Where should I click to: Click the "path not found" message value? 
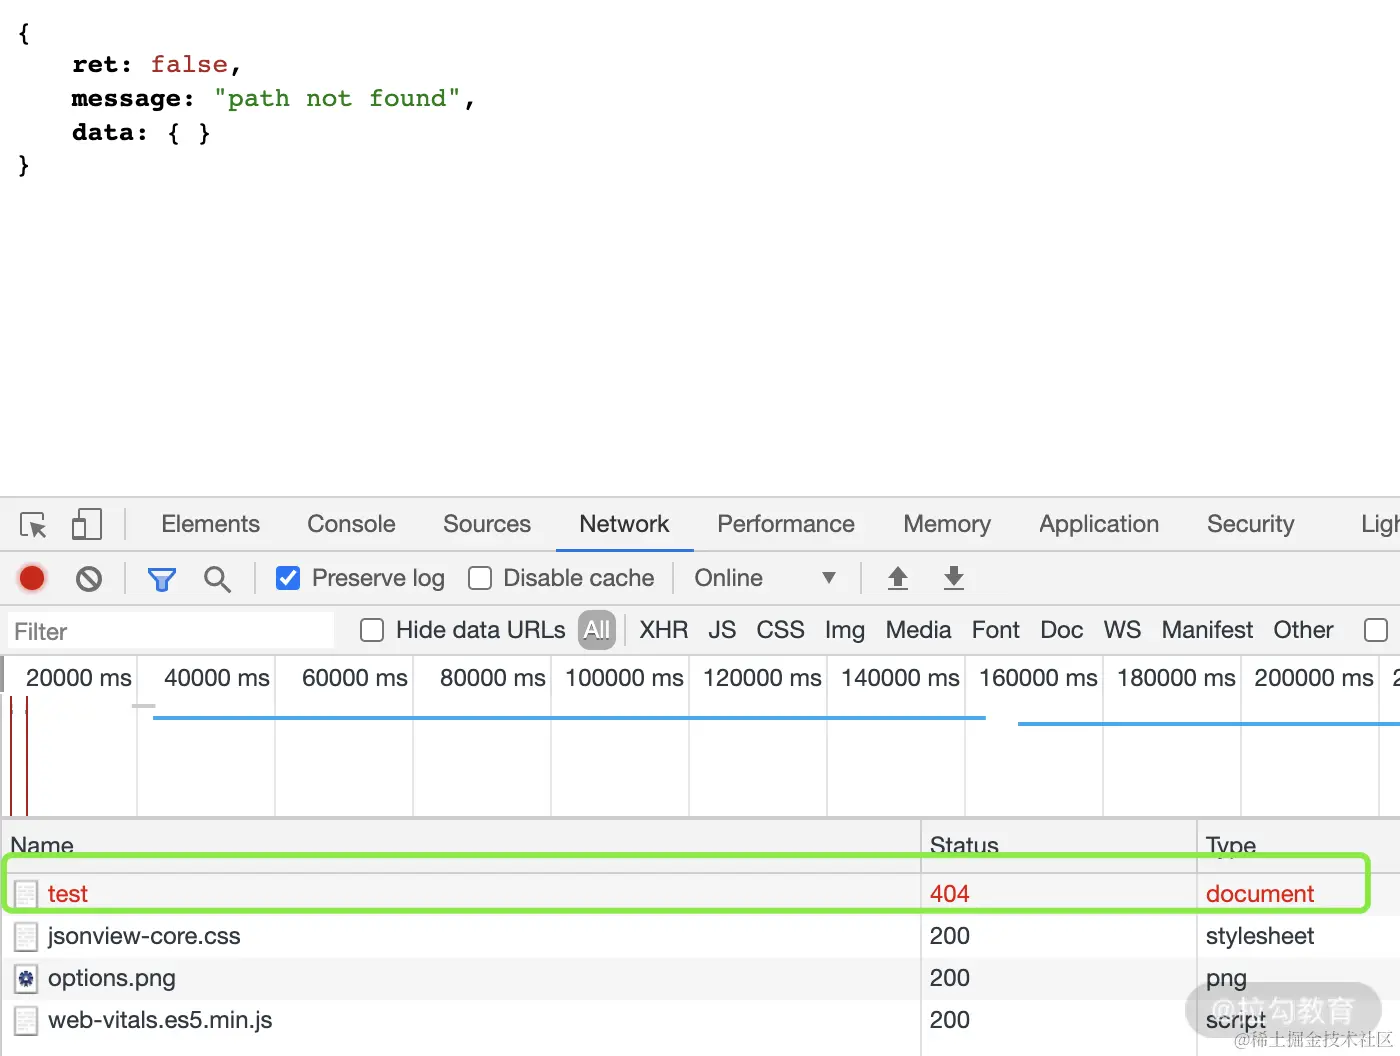coord(337,98)
